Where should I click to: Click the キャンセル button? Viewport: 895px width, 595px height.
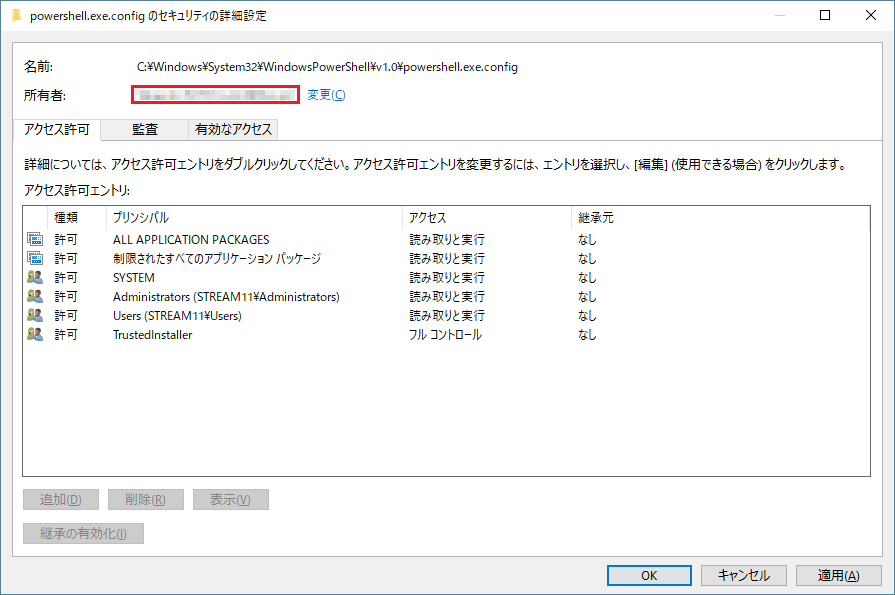coord(742,575)
